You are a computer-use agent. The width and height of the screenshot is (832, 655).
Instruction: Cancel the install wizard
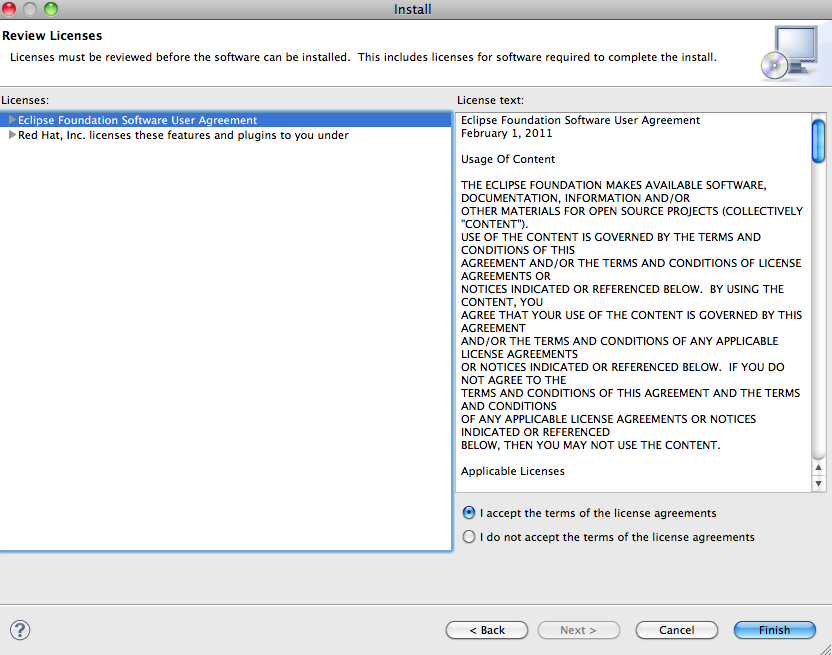pos(677,630)
